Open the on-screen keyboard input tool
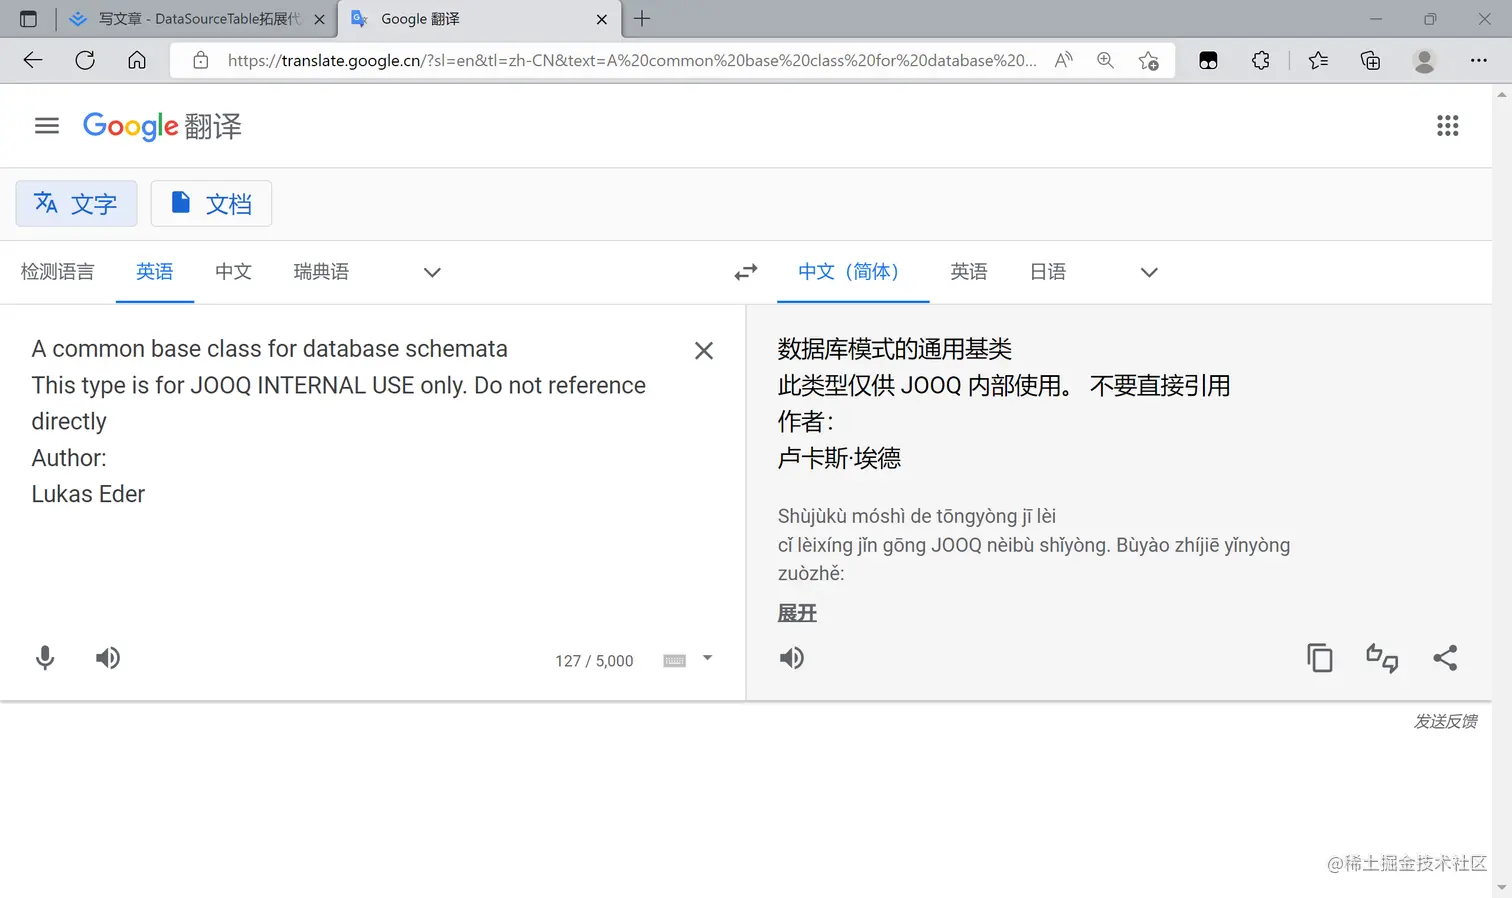Viewport: 1512px width, 898px height. (675, 660)
